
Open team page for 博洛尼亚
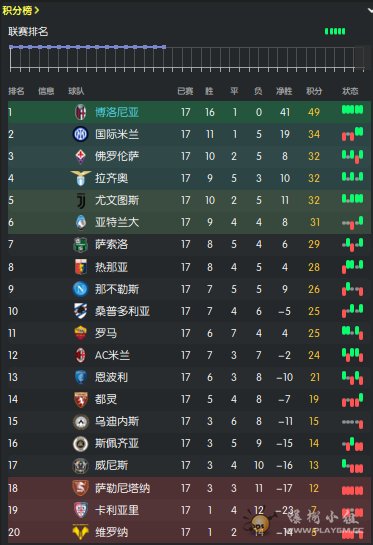coord(117,112)
